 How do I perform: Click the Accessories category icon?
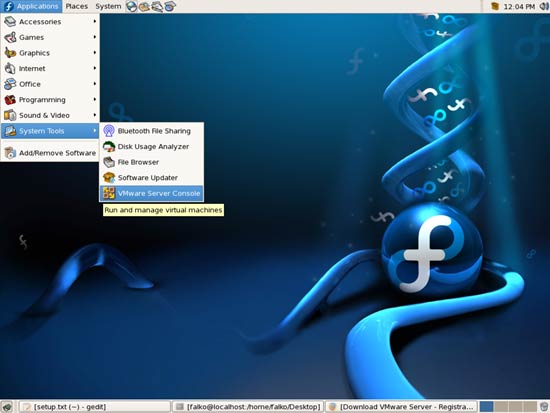click(x=10, y=22)
